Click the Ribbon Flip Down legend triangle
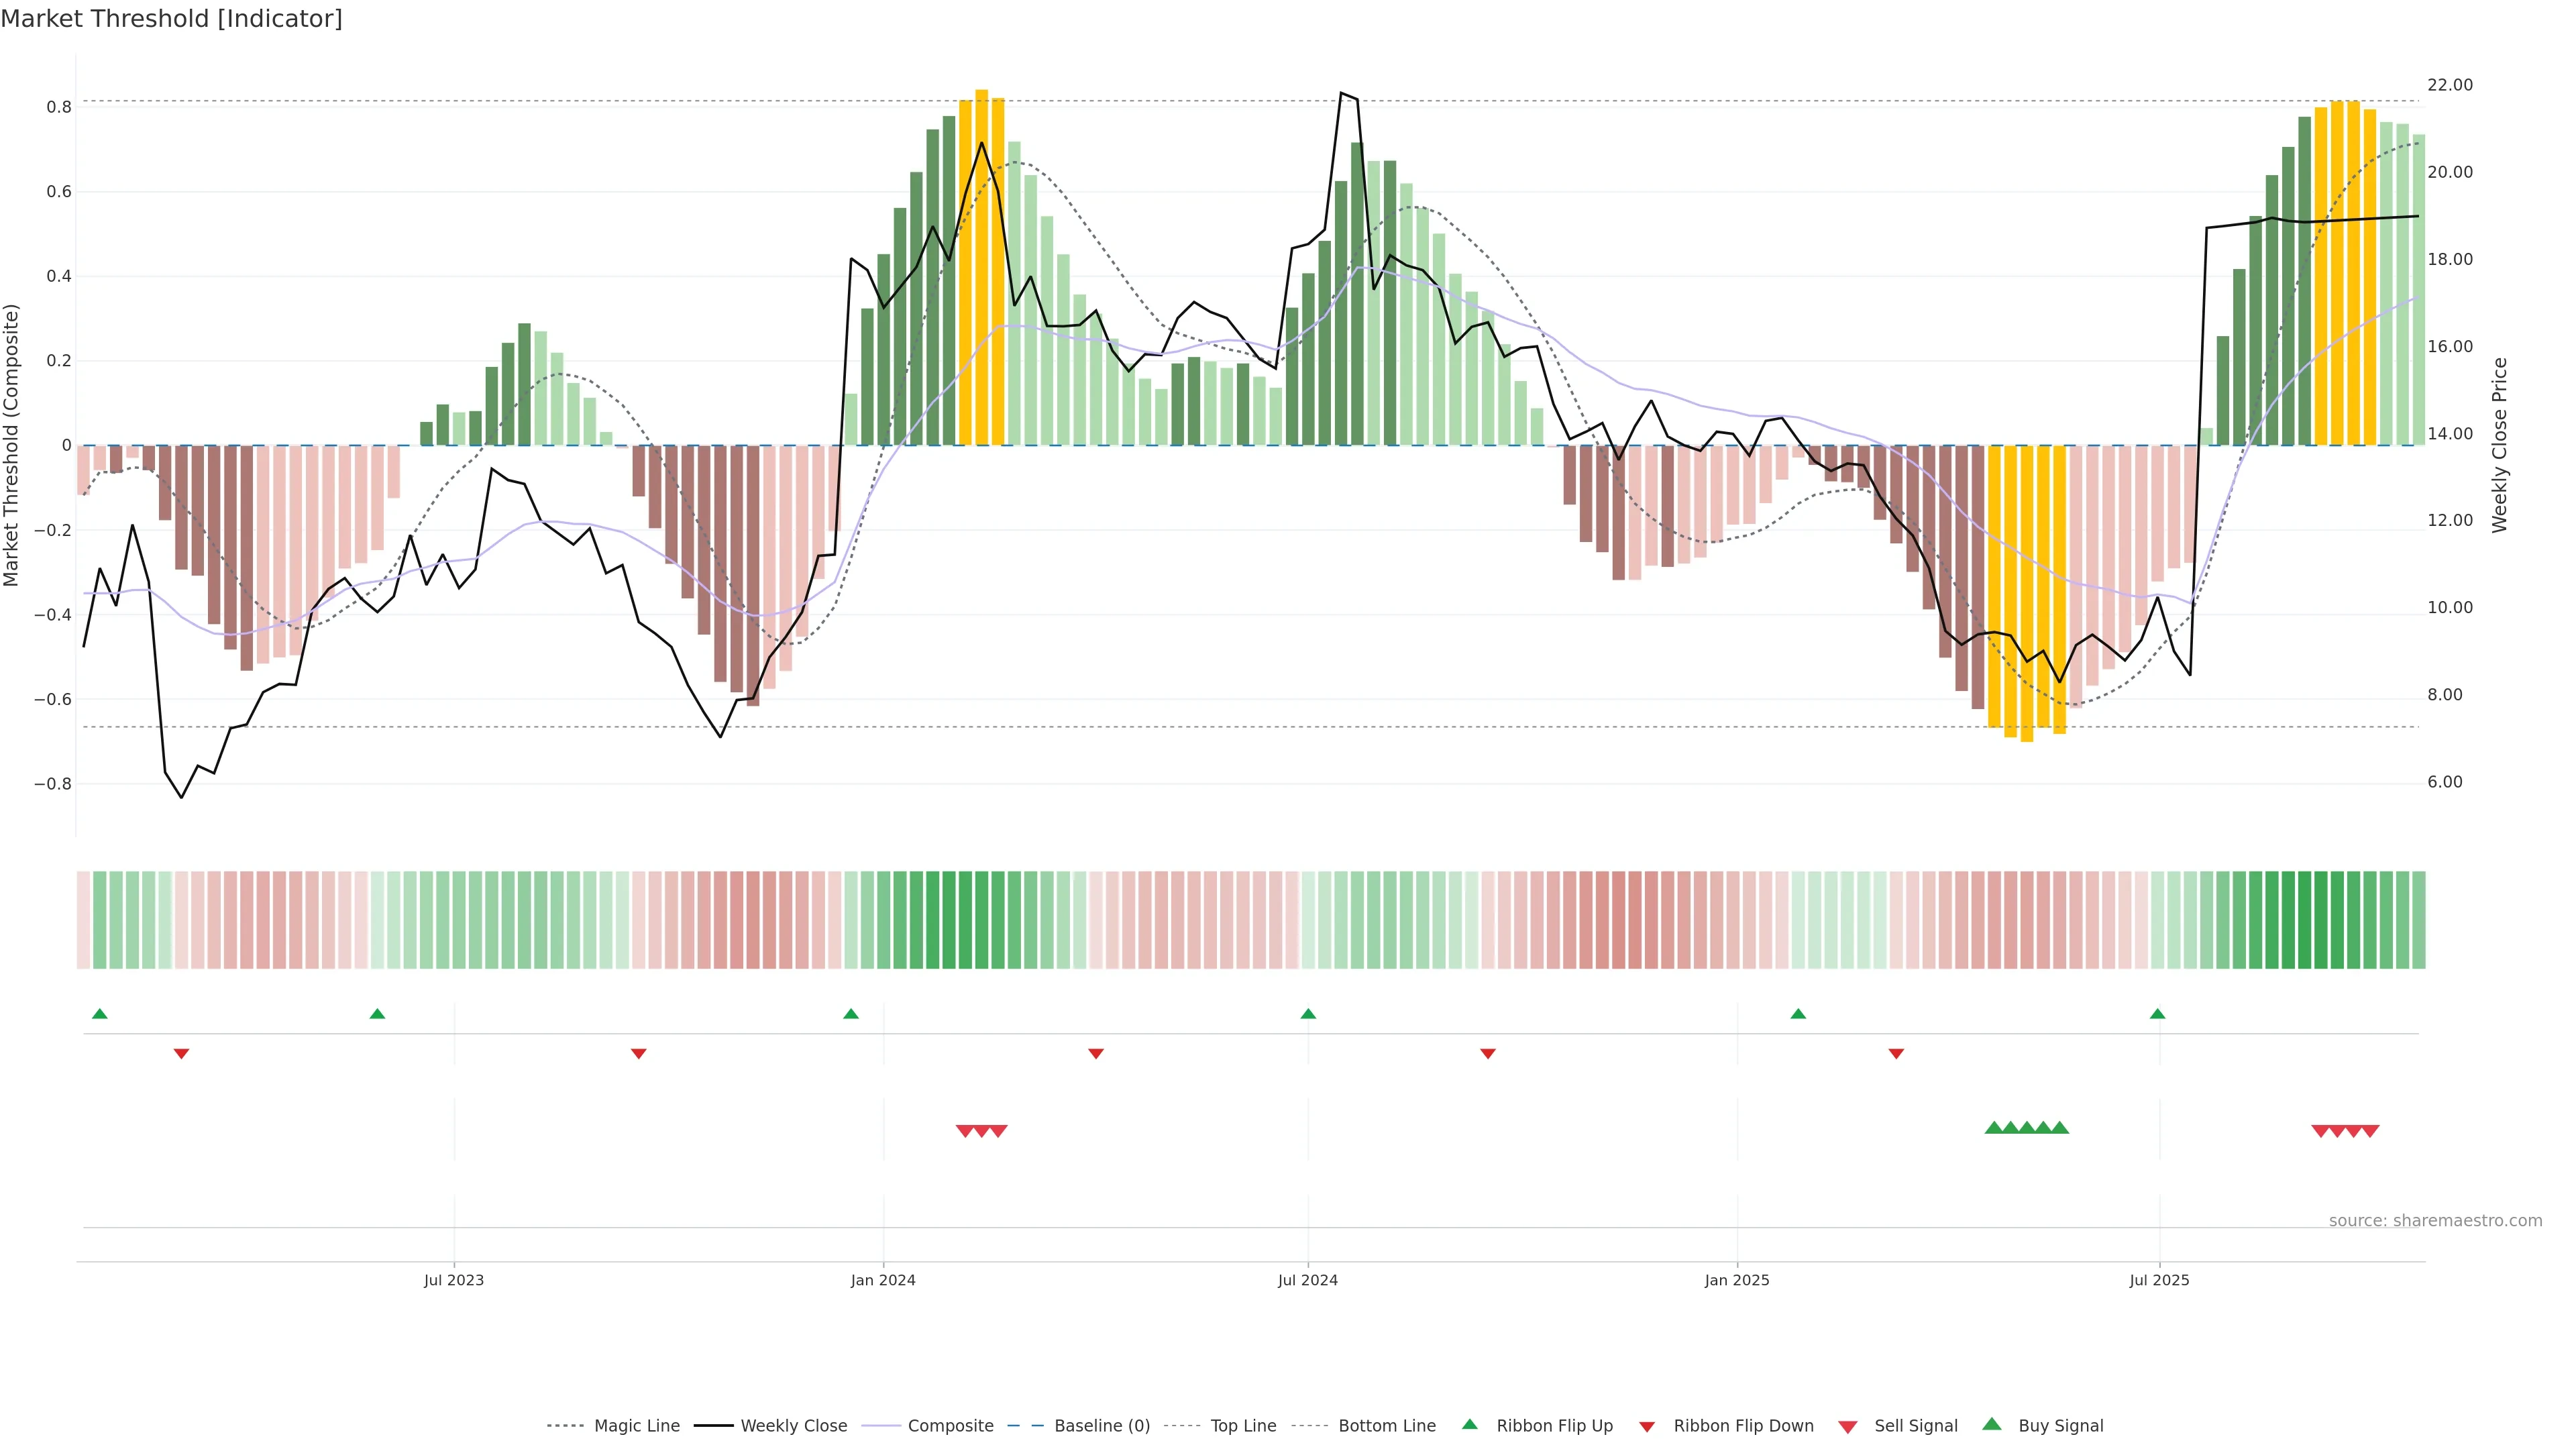This screenshot has width=2576, height=1449. point(1647,1426)
